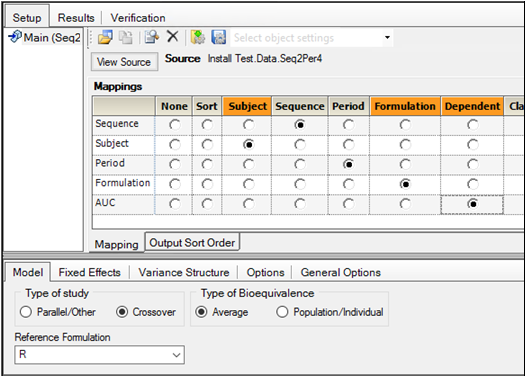Image resolution: width=526 pixels, height=377 pixels.
Task: Map Formulation row to Dependent column
Action: pos(473,184)
